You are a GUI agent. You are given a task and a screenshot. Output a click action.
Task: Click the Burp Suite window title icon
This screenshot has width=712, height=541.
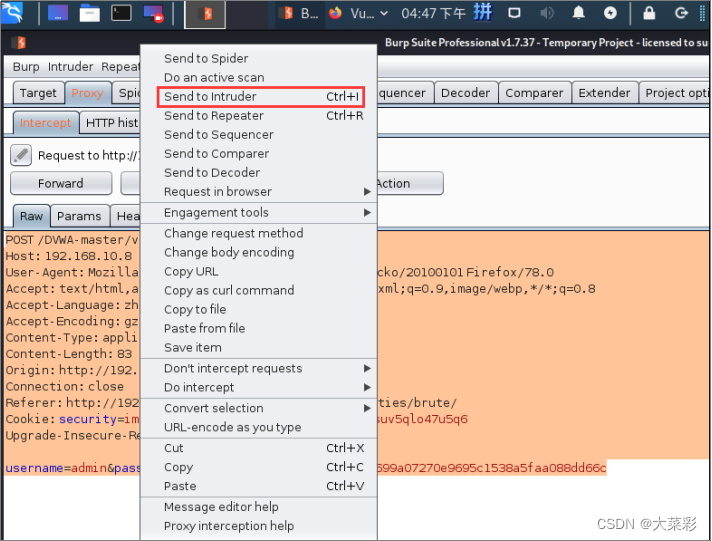[19, 43]
